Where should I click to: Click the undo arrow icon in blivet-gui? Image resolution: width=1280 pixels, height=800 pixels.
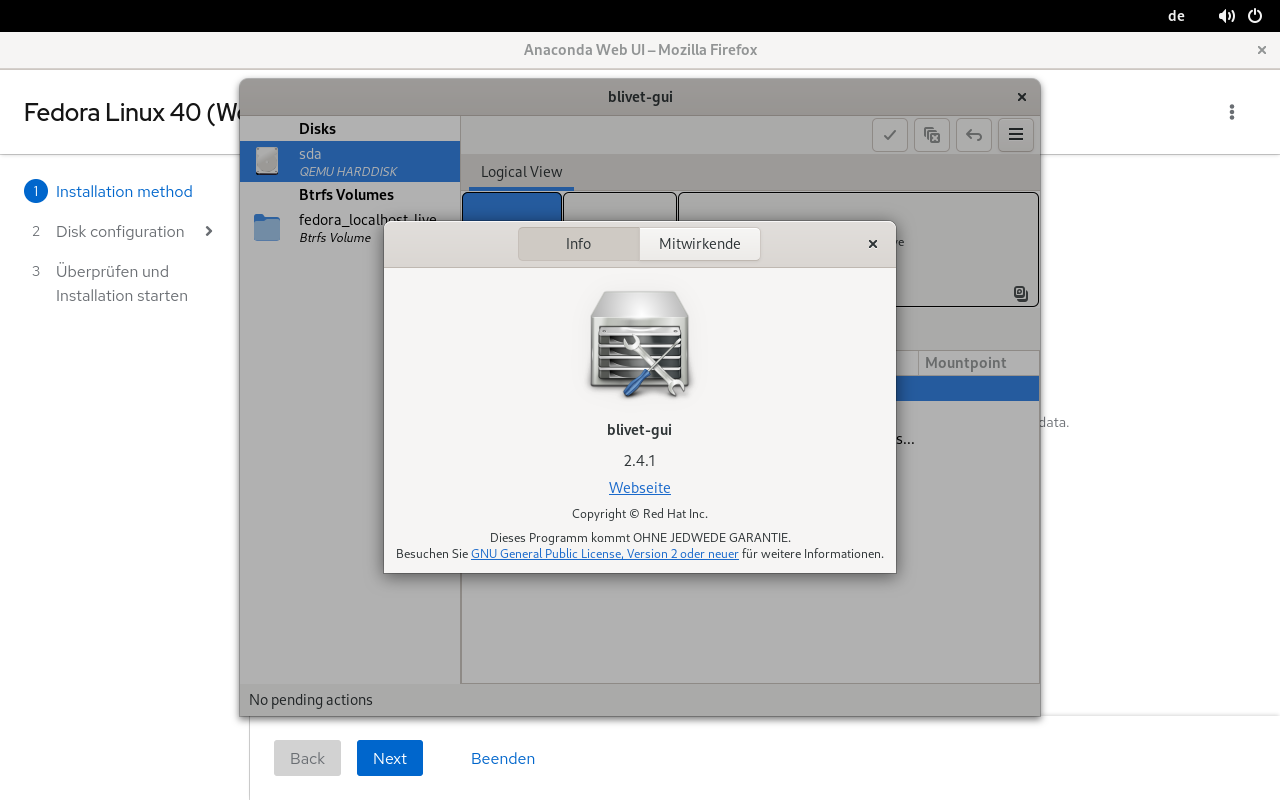(974, 135)
